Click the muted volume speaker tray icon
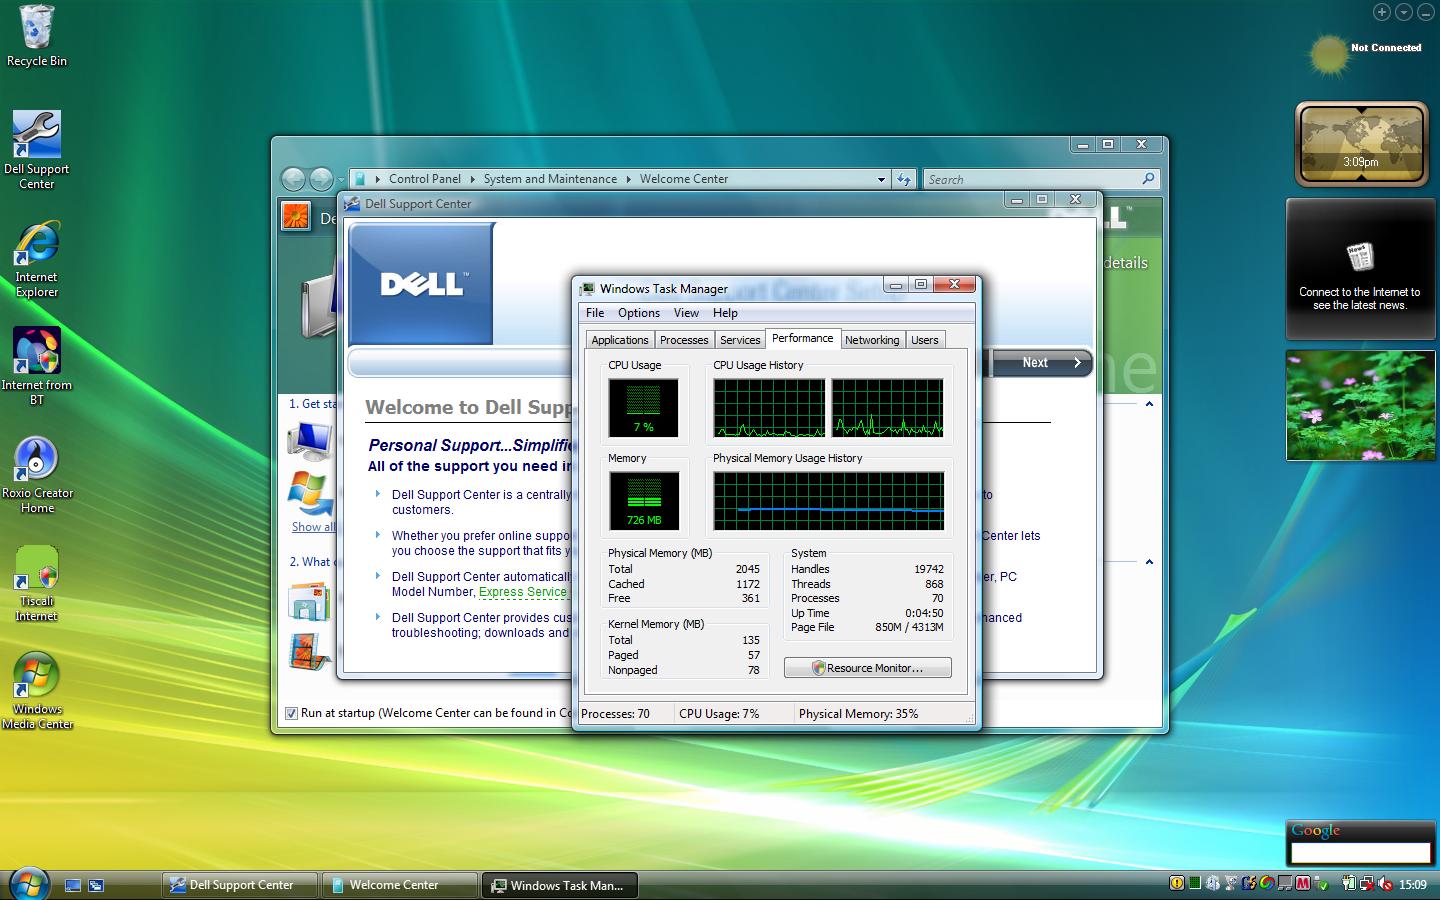The height and width of the screenshot is (900, 1440). (1385, 883)
